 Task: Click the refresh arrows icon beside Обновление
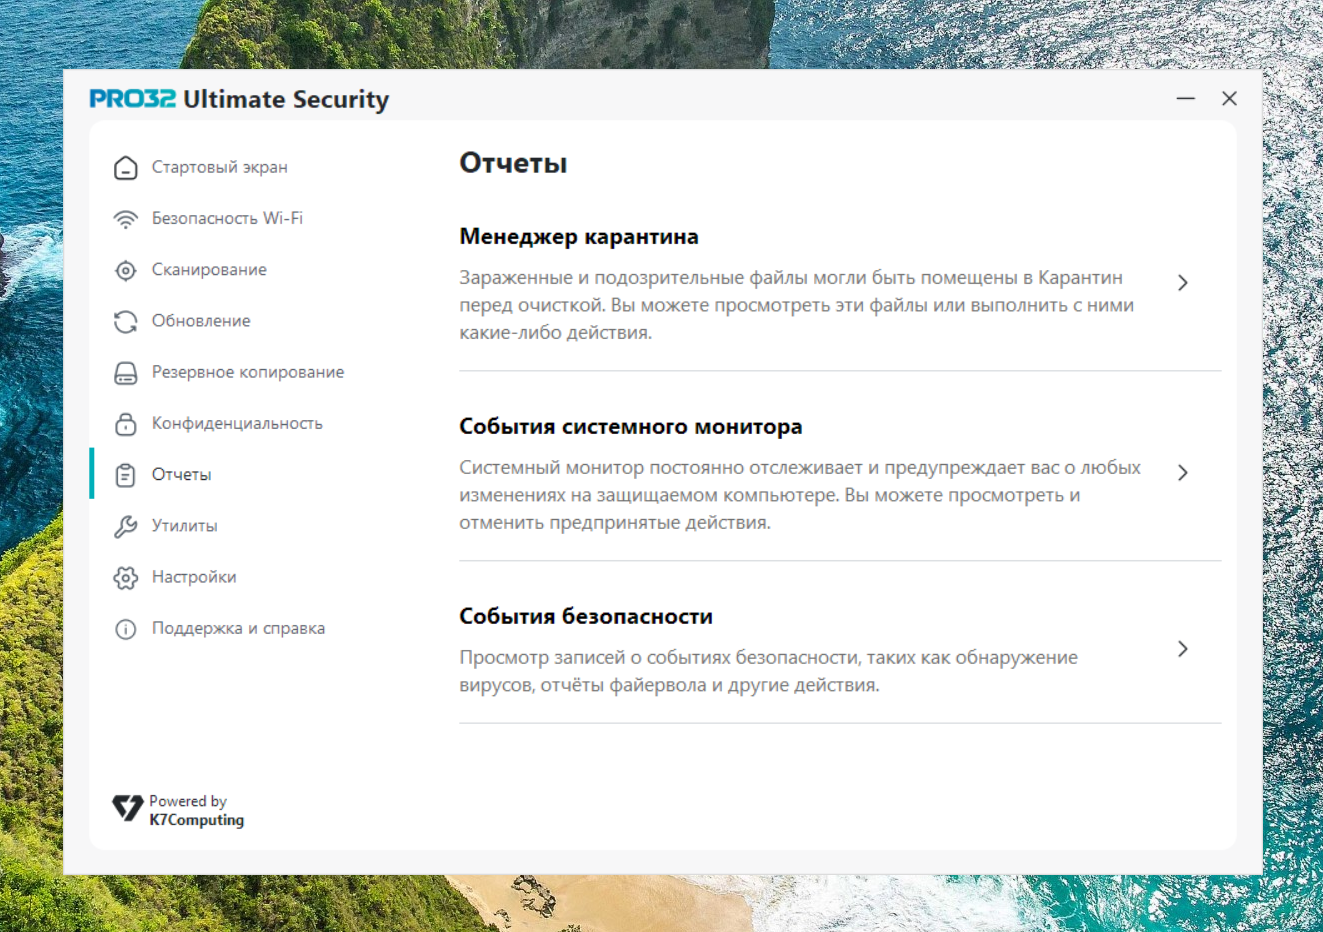(x=125, y=321)
